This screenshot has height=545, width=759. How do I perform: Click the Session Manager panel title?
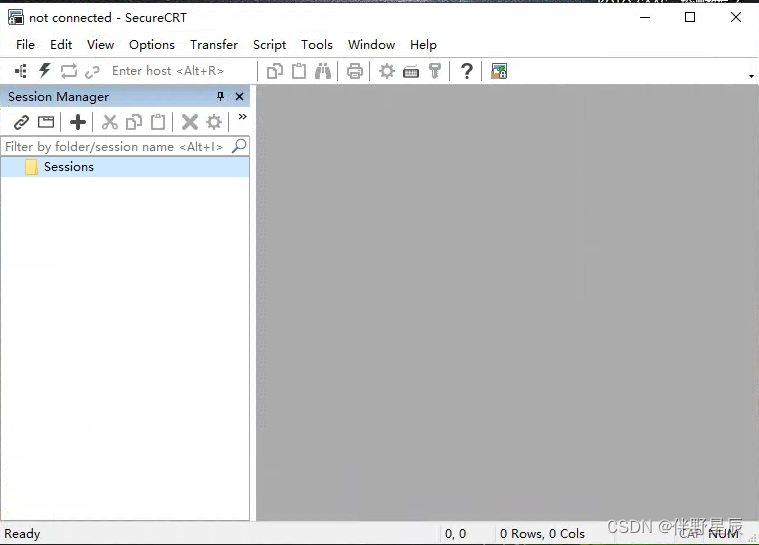click(x=59, y=97)
